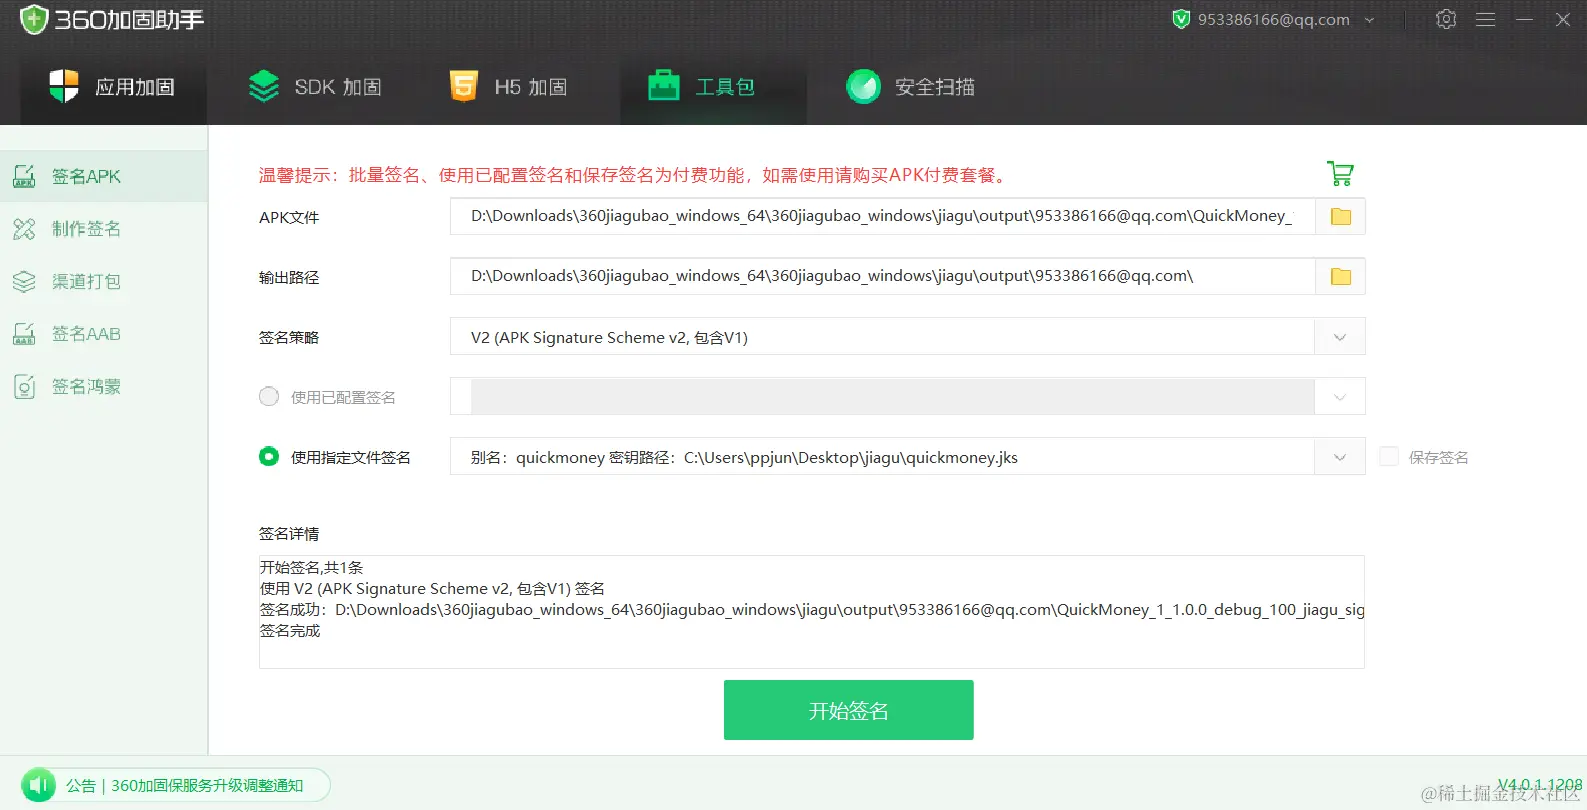Open the settings gear icon
1587x810 pixels.
1446,19
